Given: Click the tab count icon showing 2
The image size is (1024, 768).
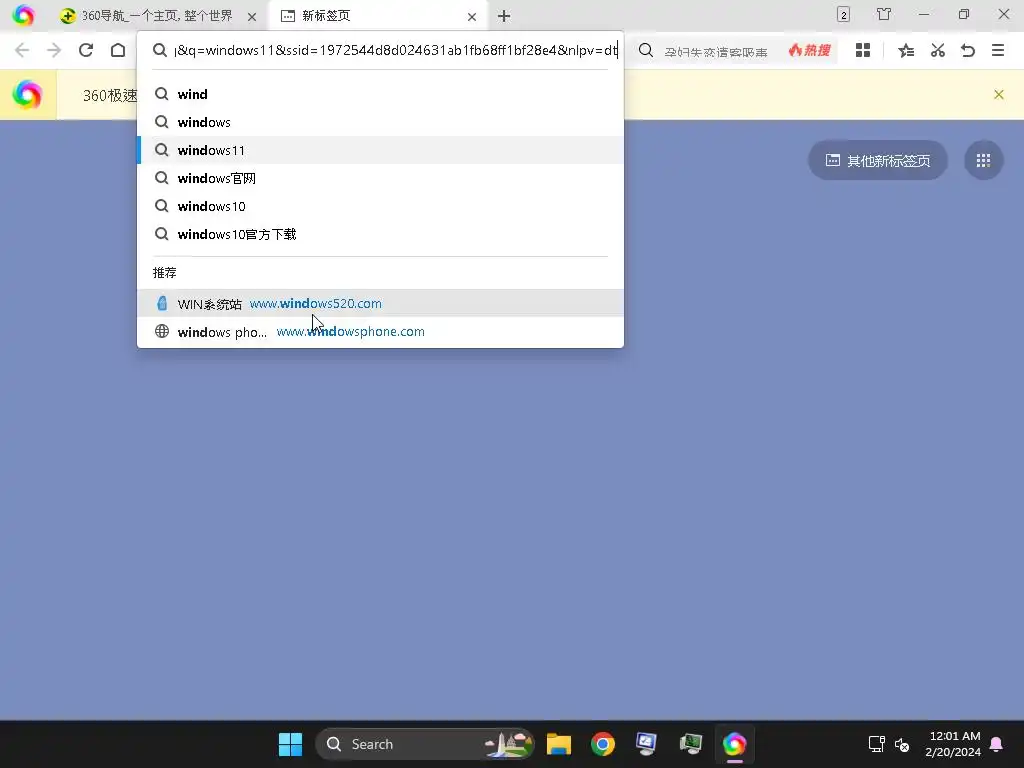Looking at the screenshot, I should [843, 14].
